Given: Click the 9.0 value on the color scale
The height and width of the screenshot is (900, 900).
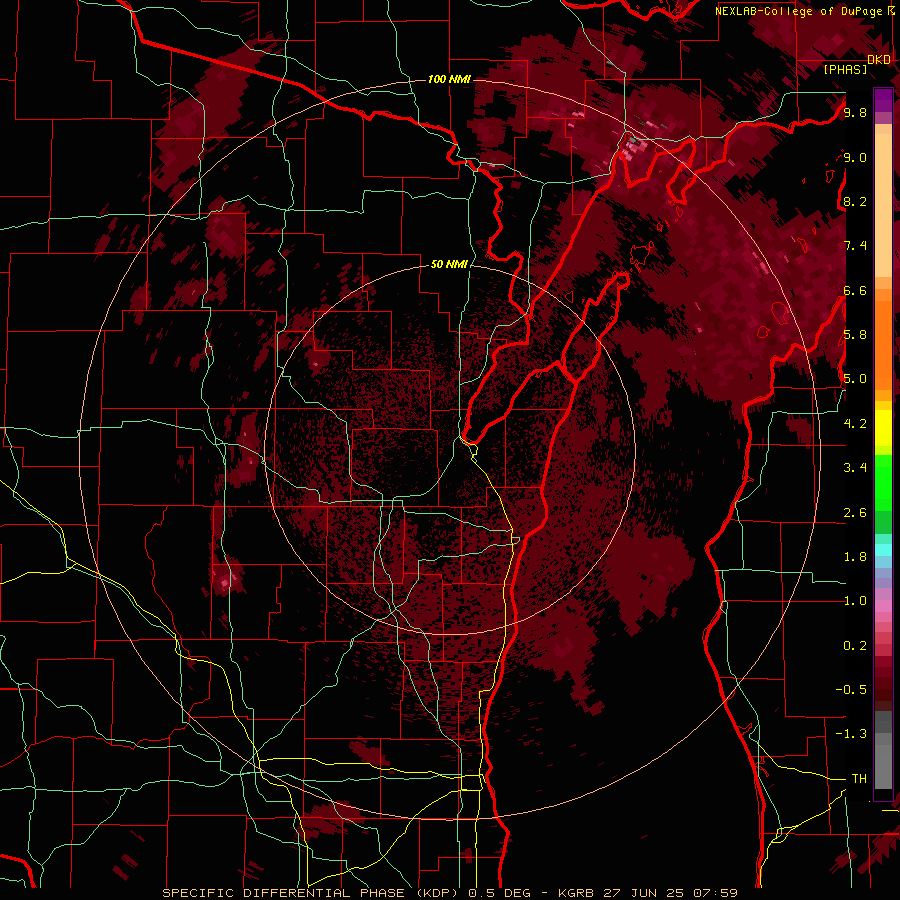Looking at the screenshot, I should [855, 157].
